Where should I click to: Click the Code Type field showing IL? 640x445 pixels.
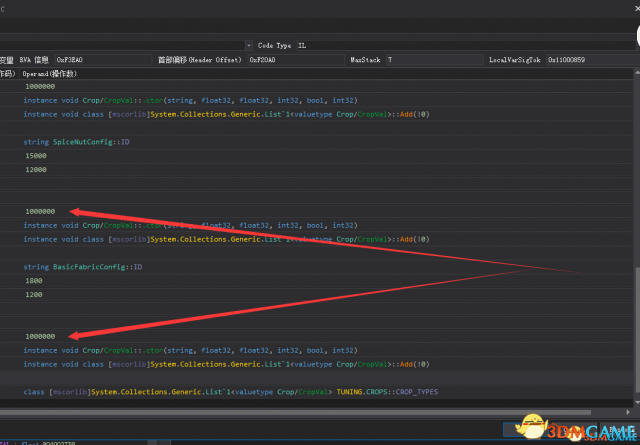point(468,45)
